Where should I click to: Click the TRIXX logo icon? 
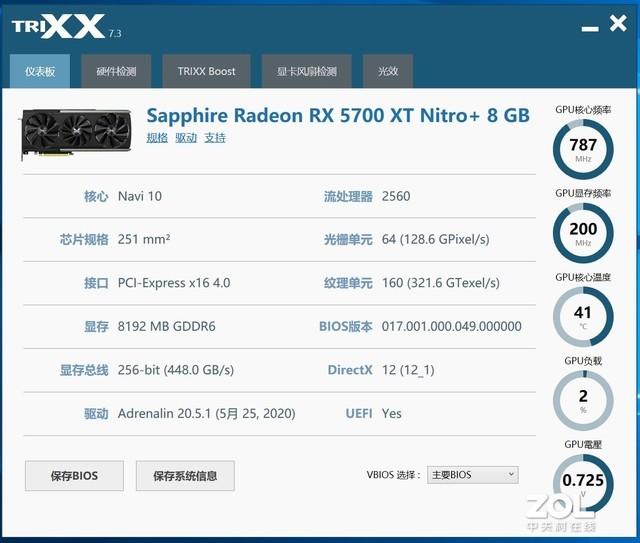tap(58, 26)
